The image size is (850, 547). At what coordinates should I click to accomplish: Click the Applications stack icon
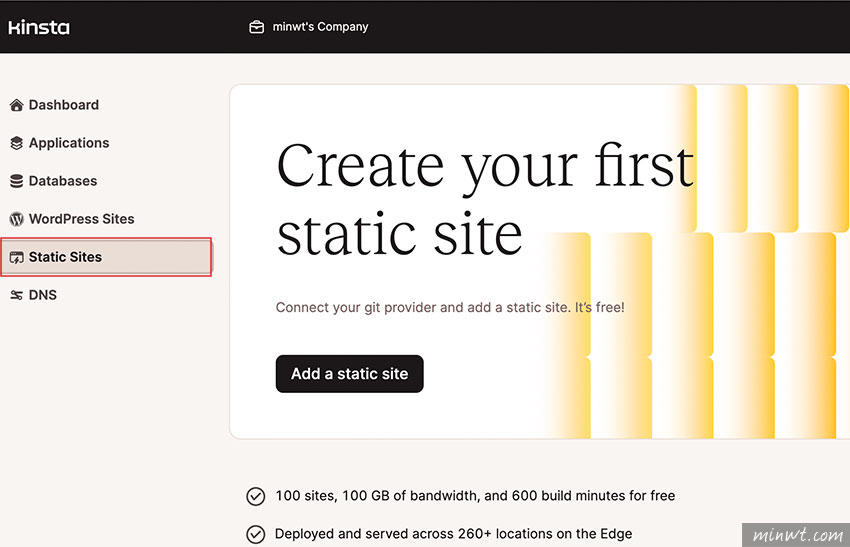[17, 143]
